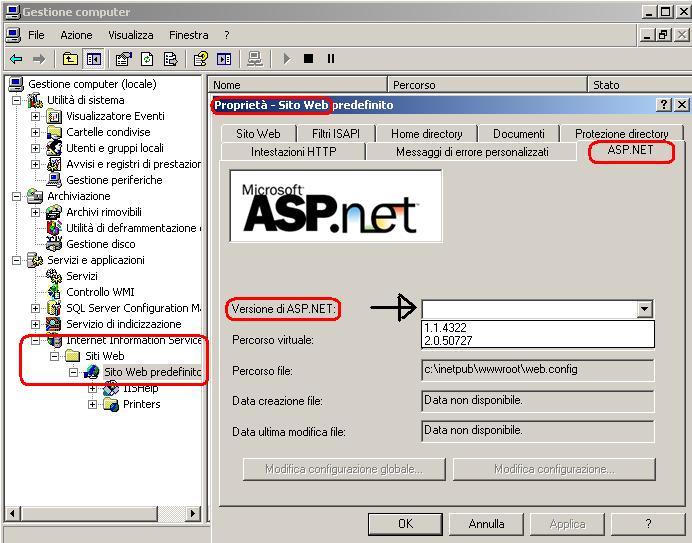This screenshot has width=692, height=543.
Task: Open the Properties toolbar icon
Action: point(124,59)
